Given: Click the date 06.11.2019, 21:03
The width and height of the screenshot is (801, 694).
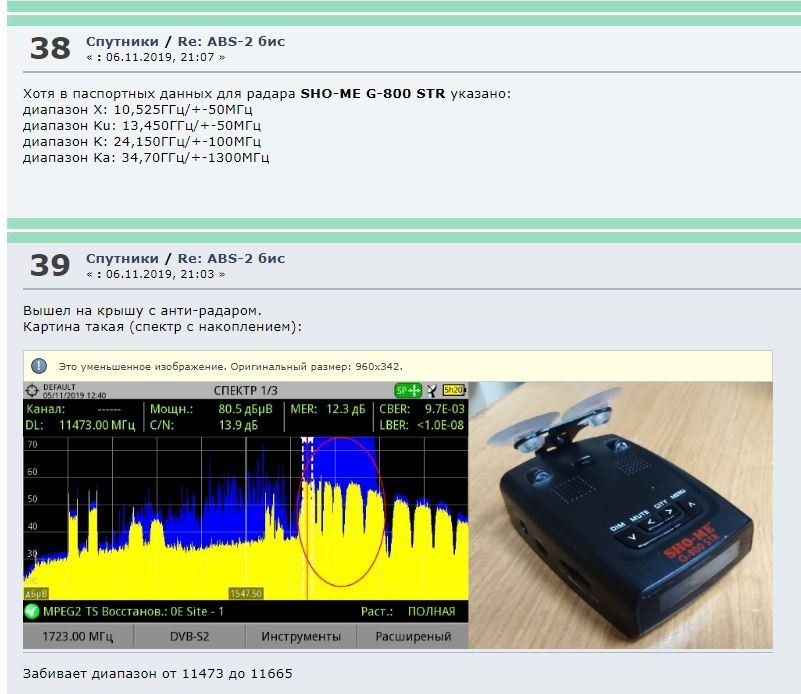Looking at the screenshot, I should [x=160, y=274].
